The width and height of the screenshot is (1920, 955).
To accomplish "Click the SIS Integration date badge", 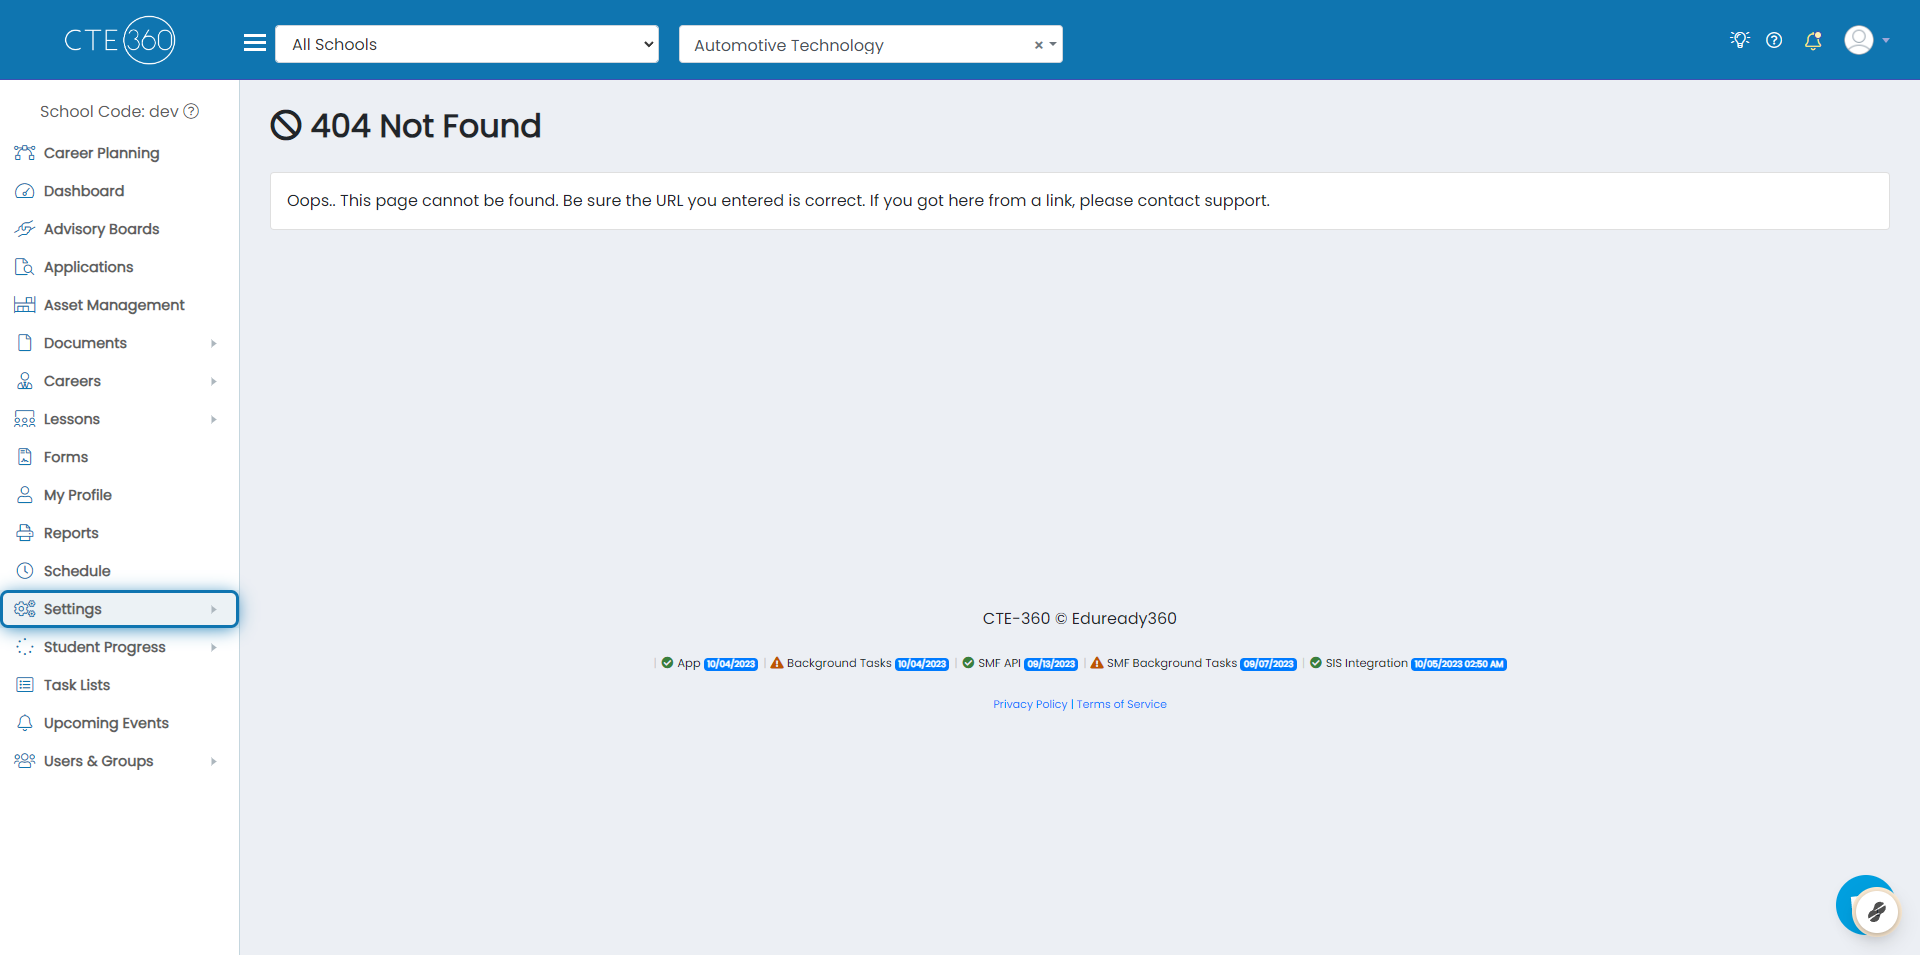I will coord(1458,664).
